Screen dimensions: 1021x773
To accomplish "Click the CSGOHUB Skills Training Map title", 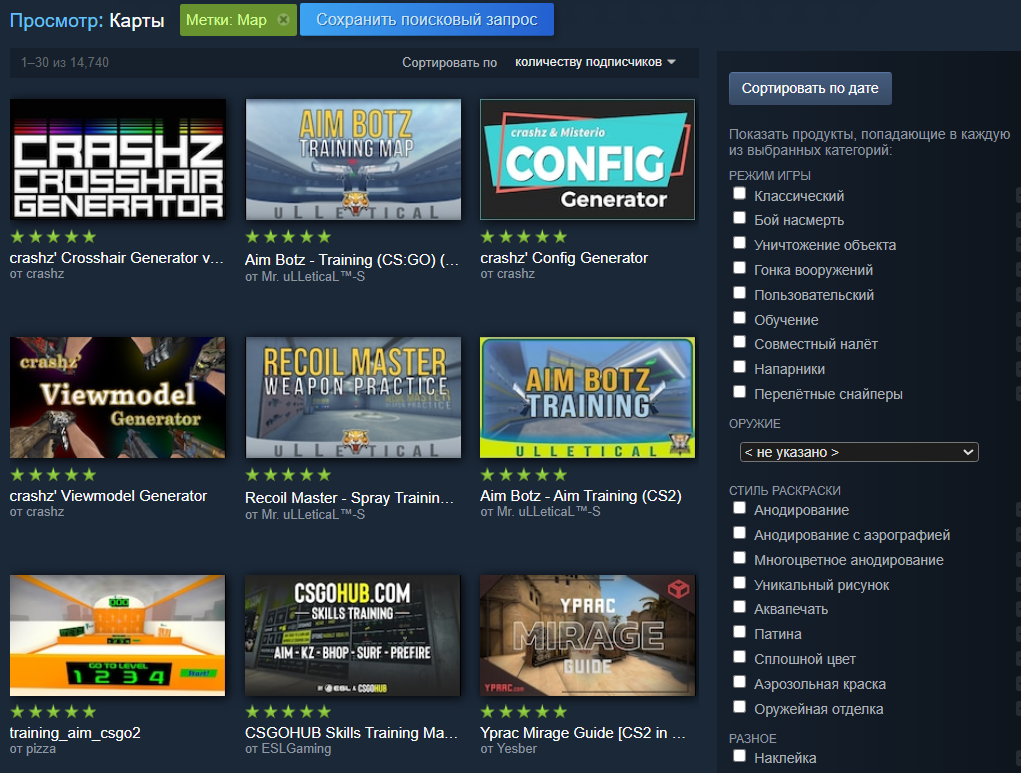I will (x=352, y=733).
